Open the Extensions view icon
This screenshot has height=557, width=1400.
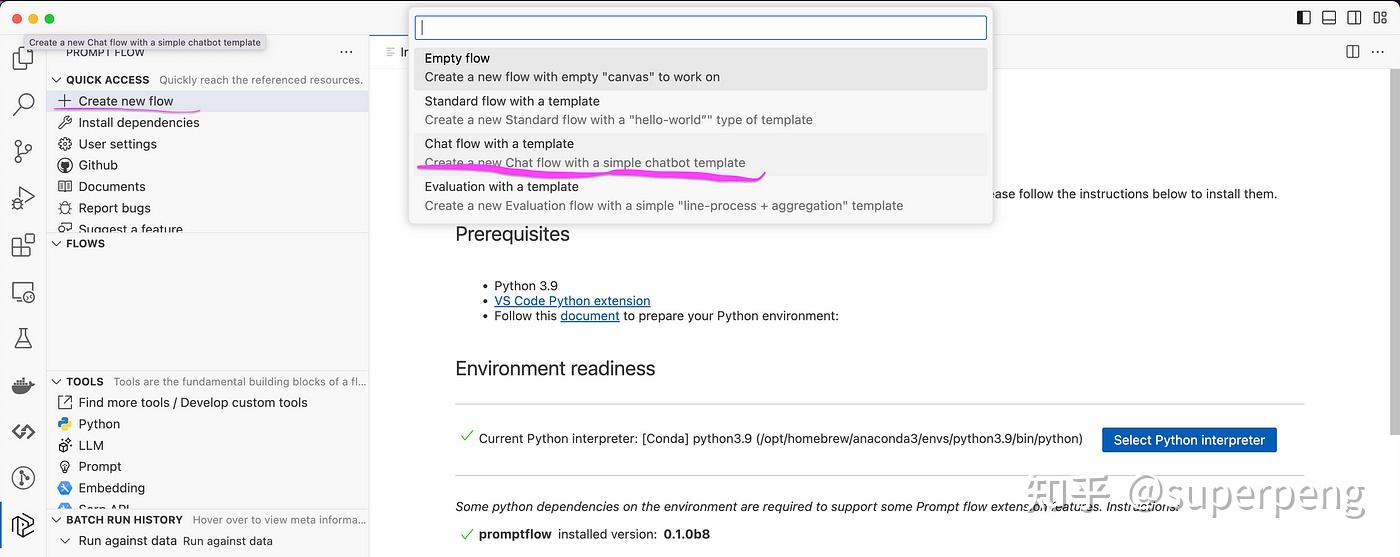(22, 245)
